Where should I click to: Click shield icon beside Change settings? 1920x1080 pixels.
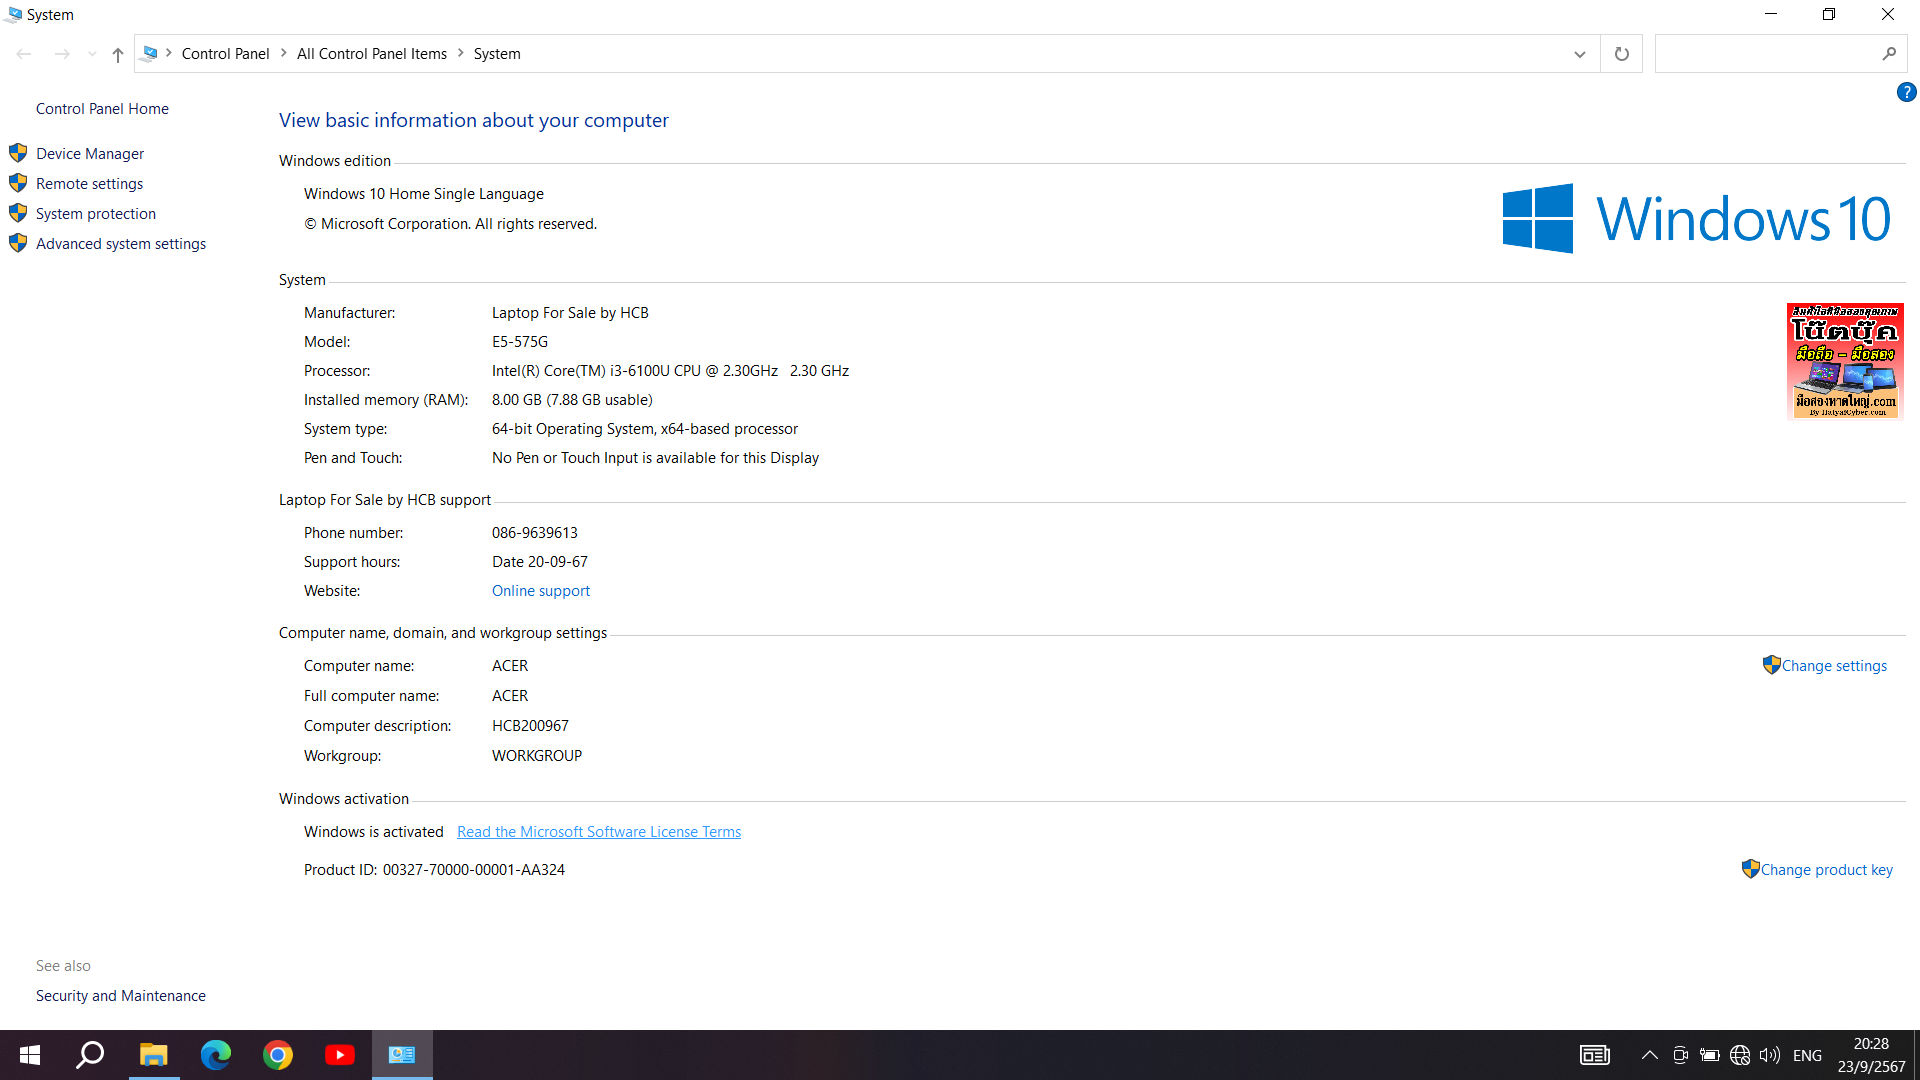click(1771, 664)
